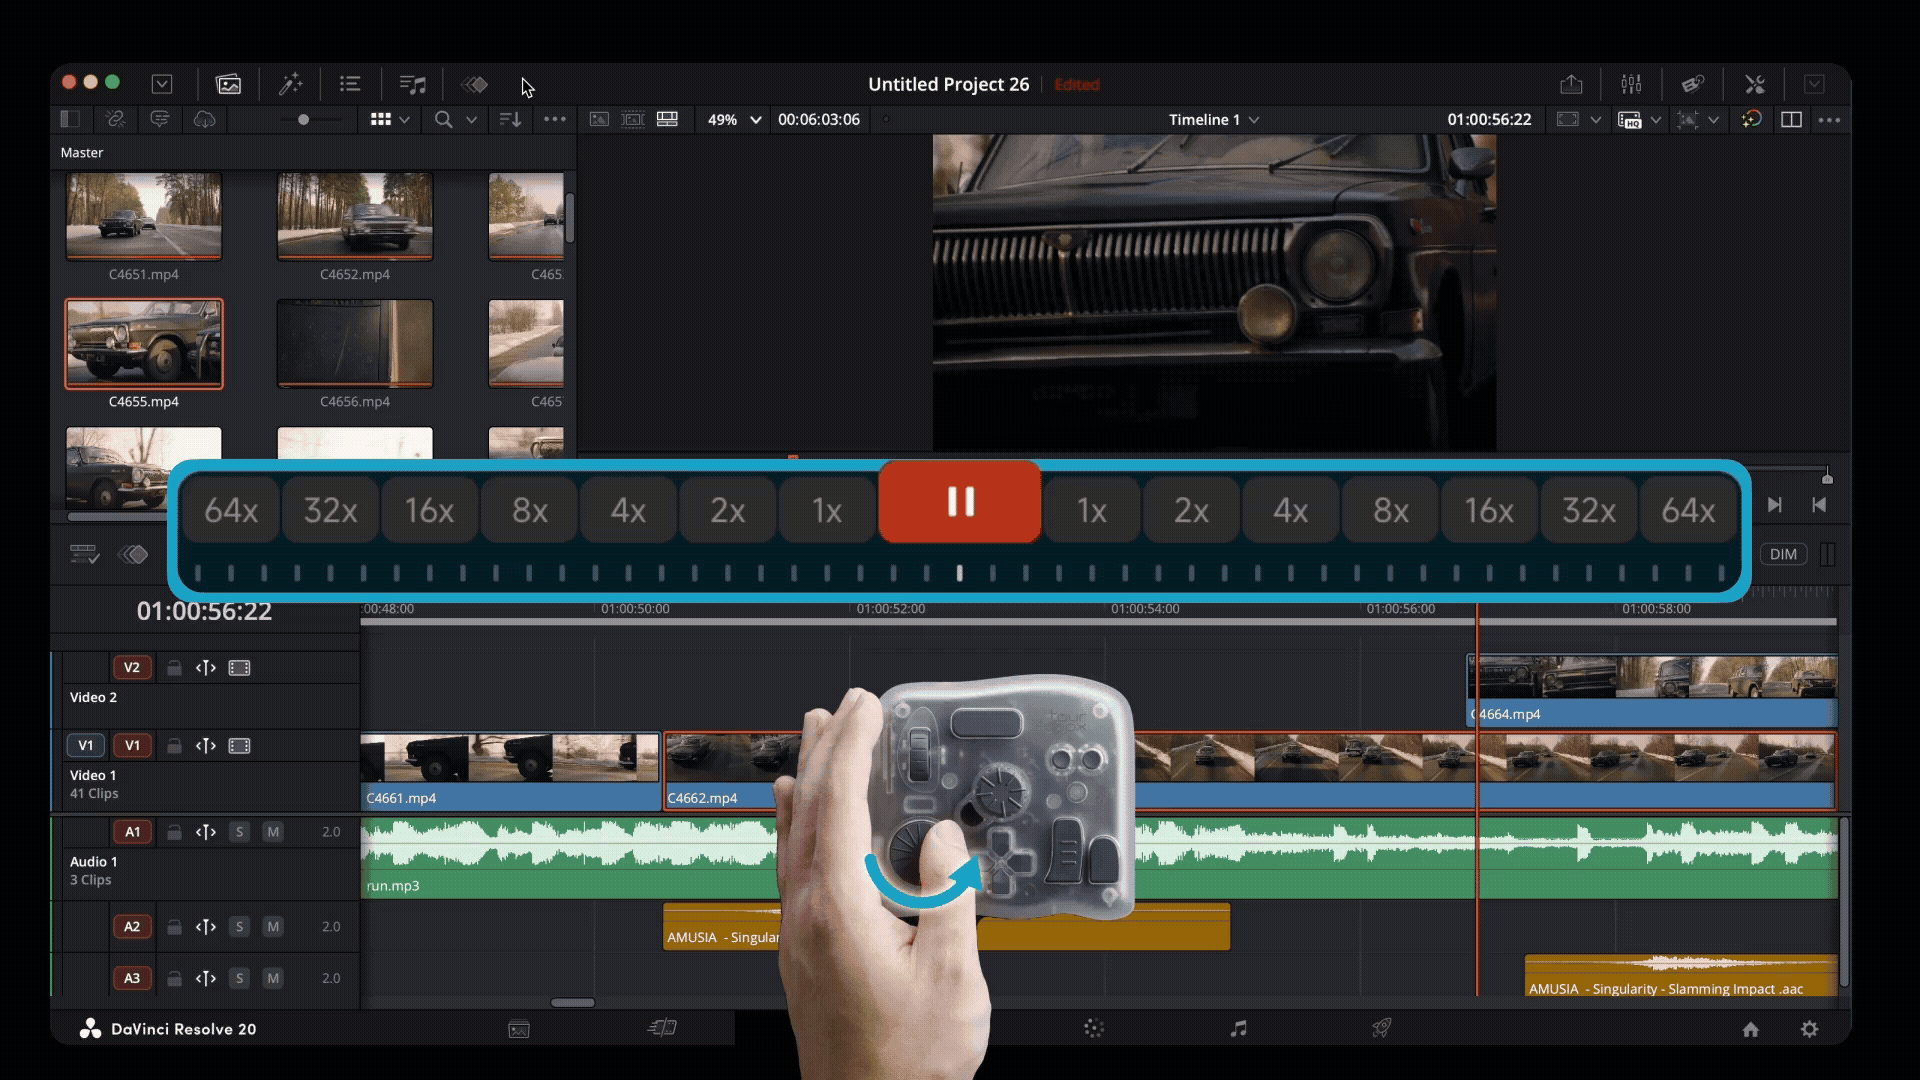Solo the A2 audio track

point(239,926)
